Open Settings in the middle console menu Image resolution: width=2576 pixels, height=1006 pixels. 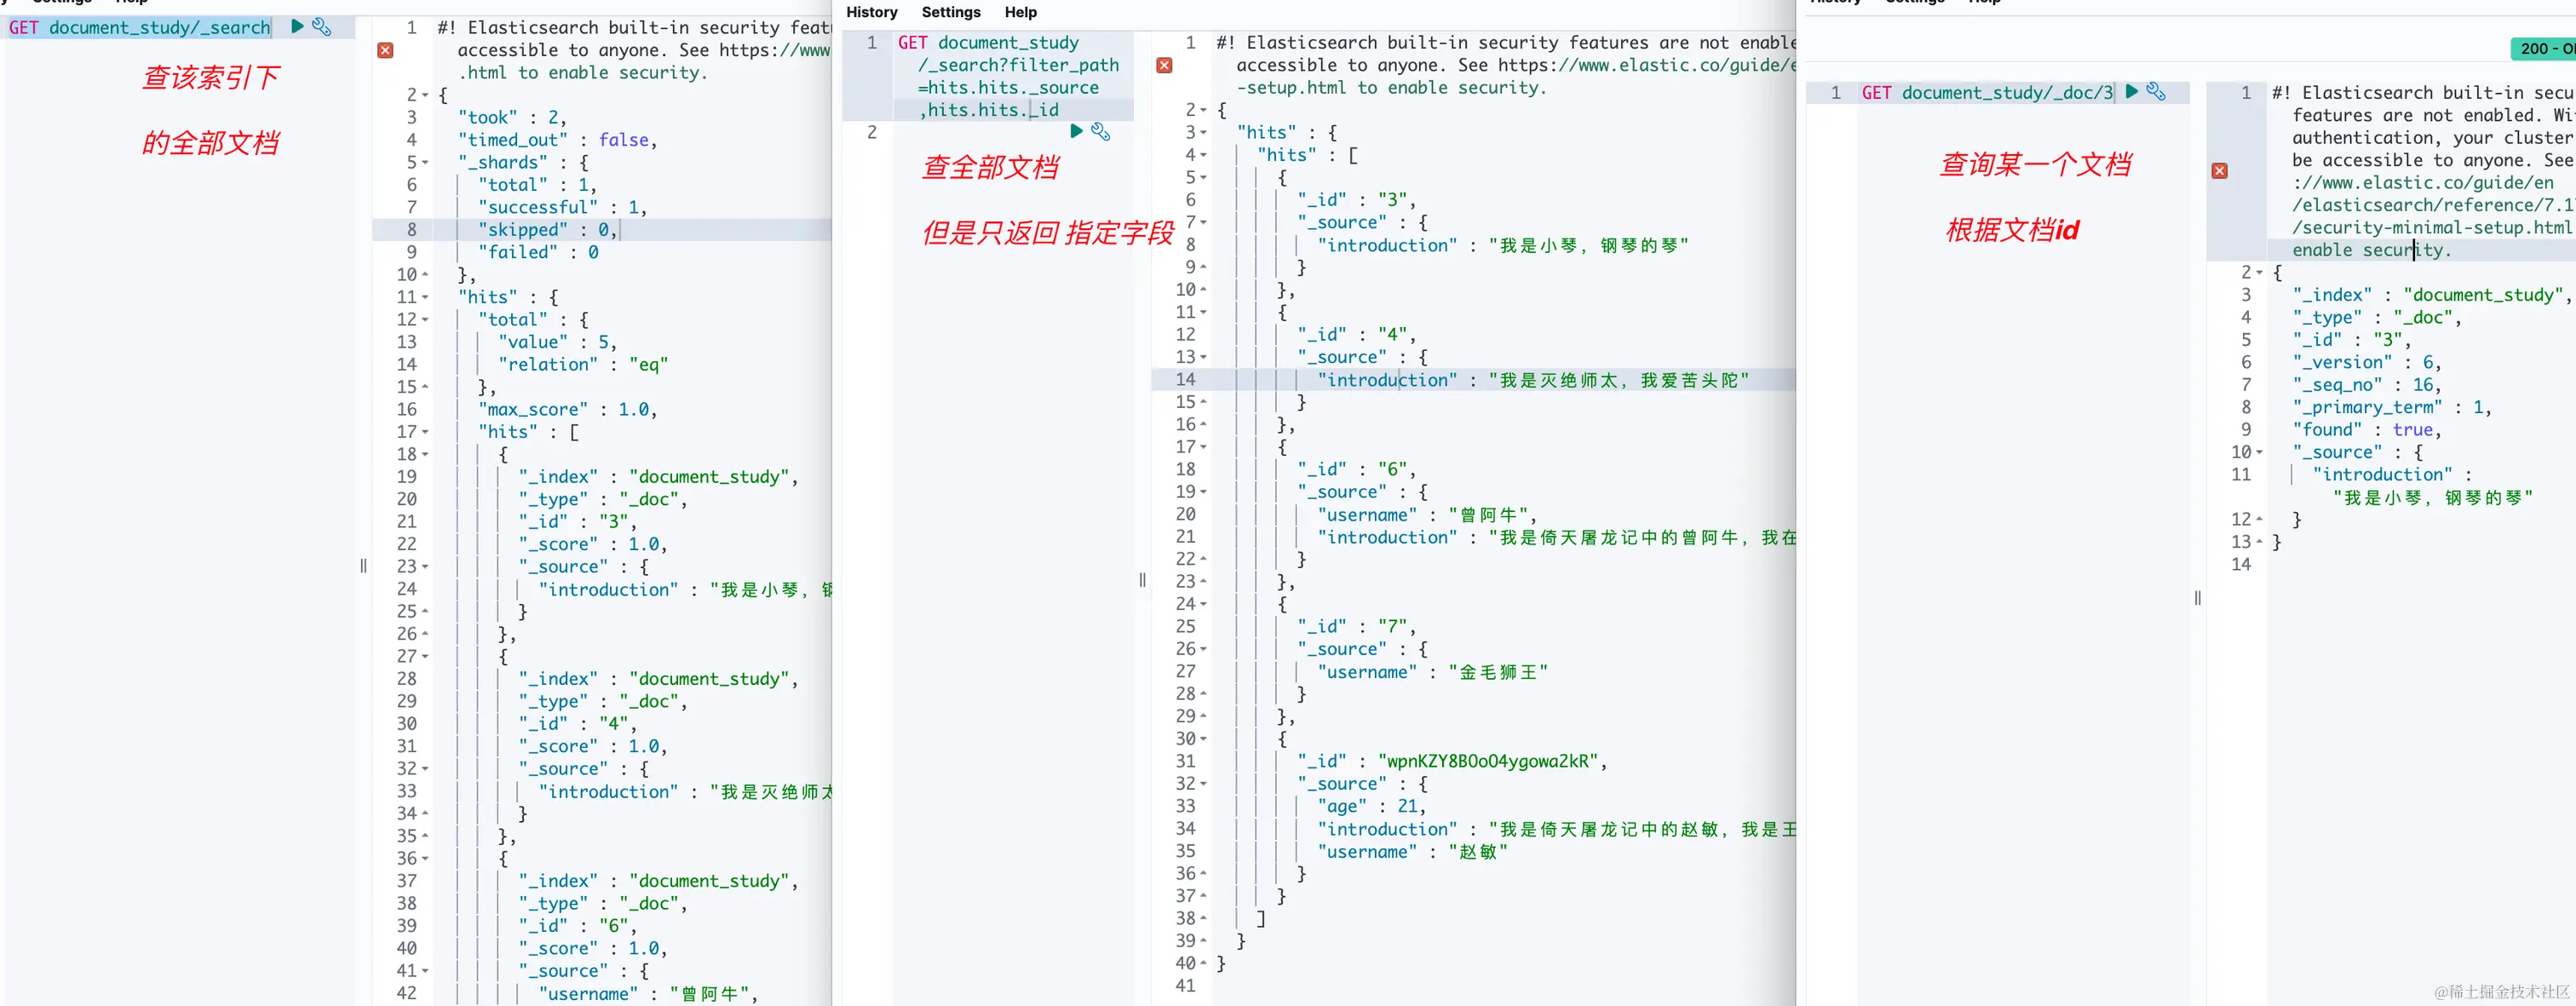pyautogui.click(x=950, y=12)
